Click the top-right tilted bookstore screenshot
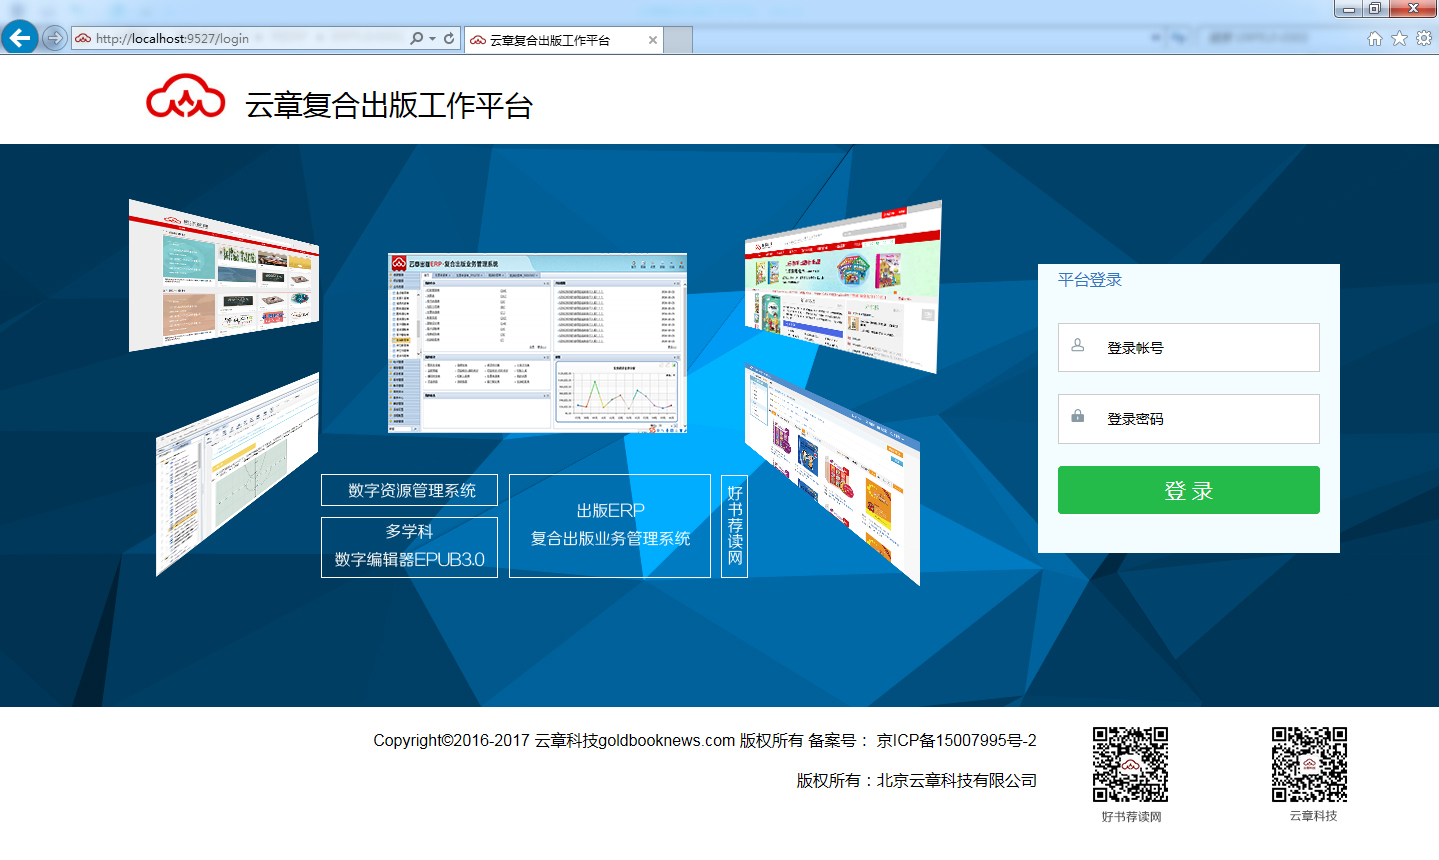Screen dimensions: 1439x860 point(842,287)
